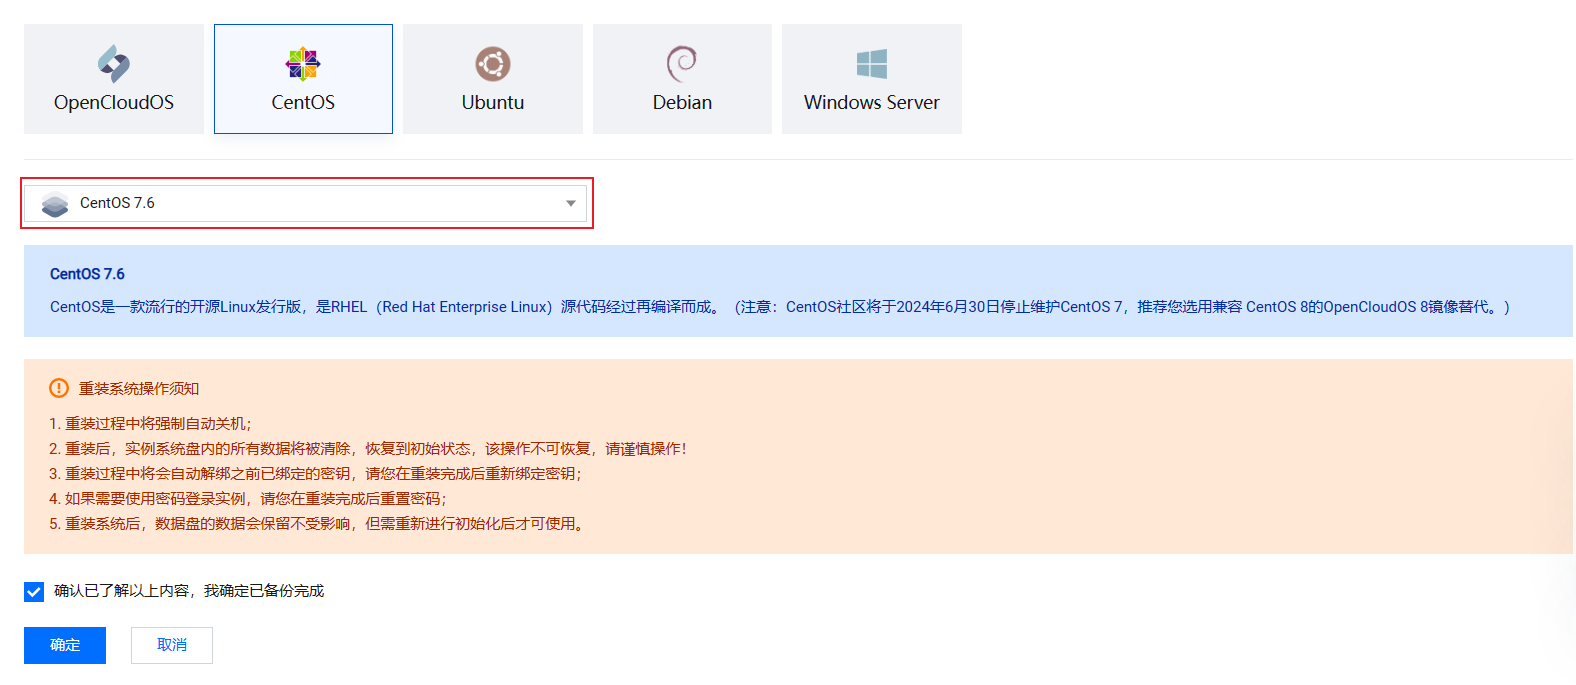The height and width of the screenshot is (685, 1576).
Task: Click the Windows Server logo icon
Action: click(872, 64)
